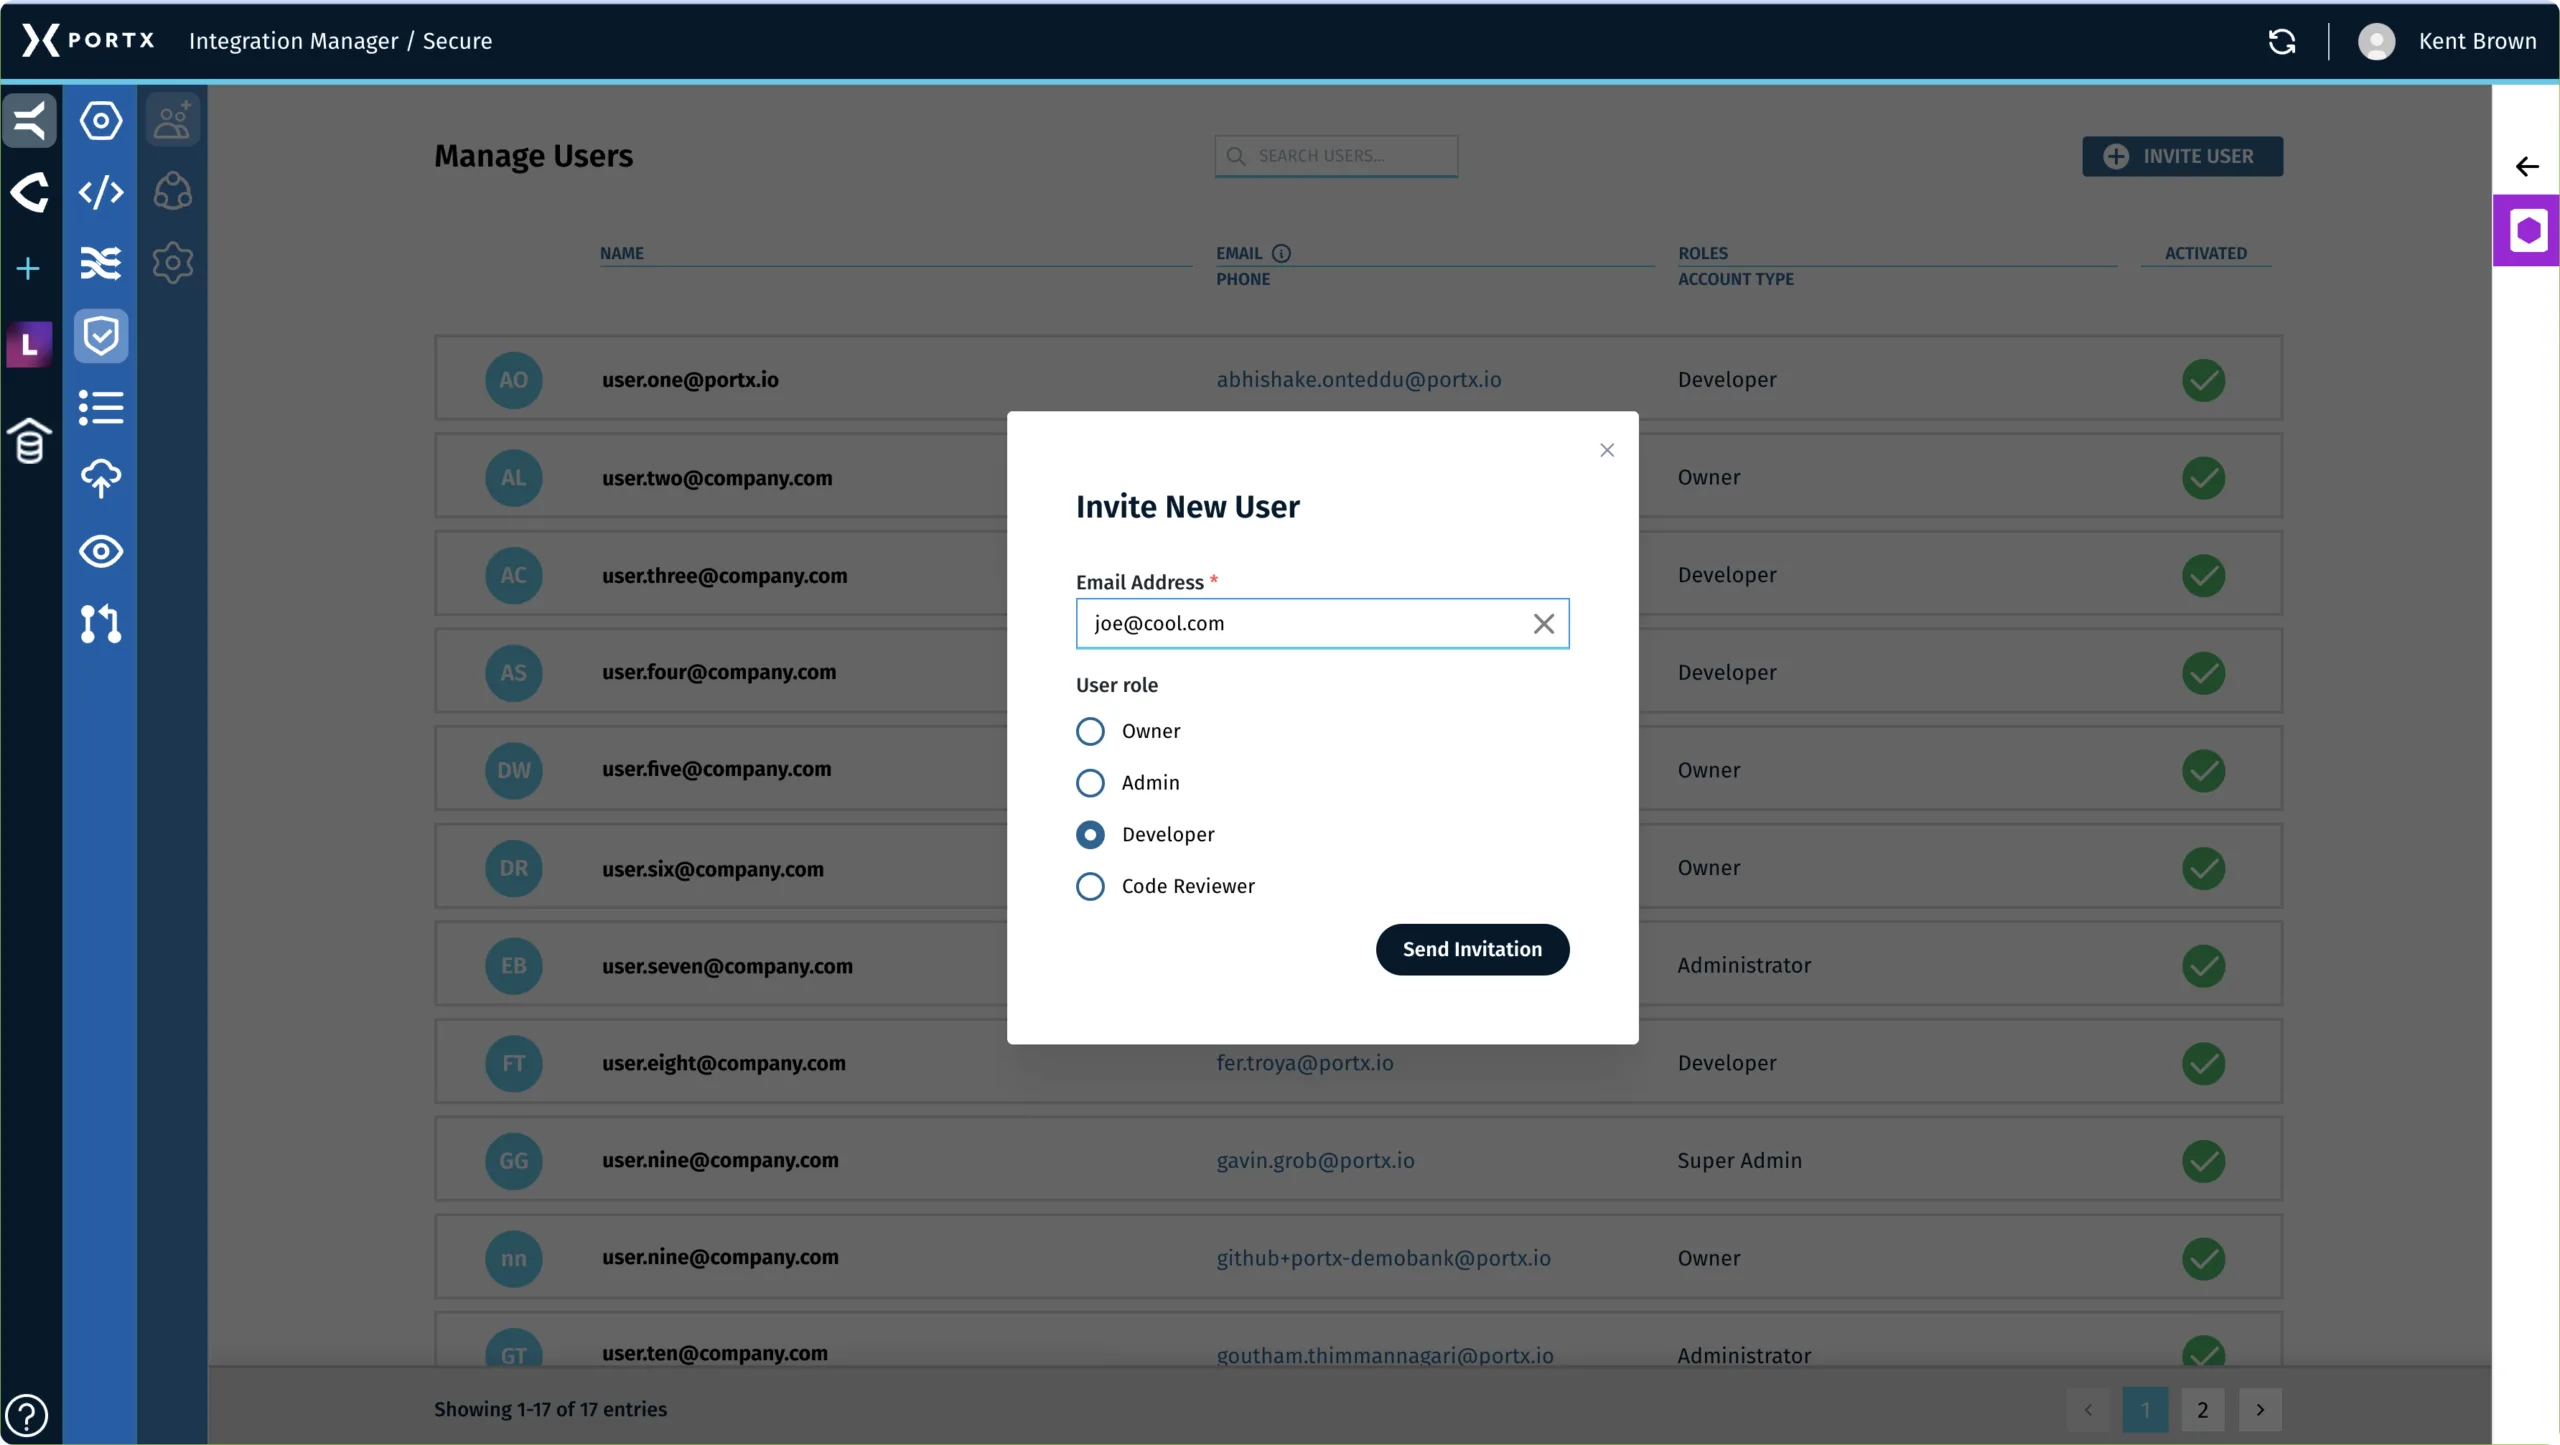
Task: Open the help question mark icon
Action: (x=27, y=1414)
